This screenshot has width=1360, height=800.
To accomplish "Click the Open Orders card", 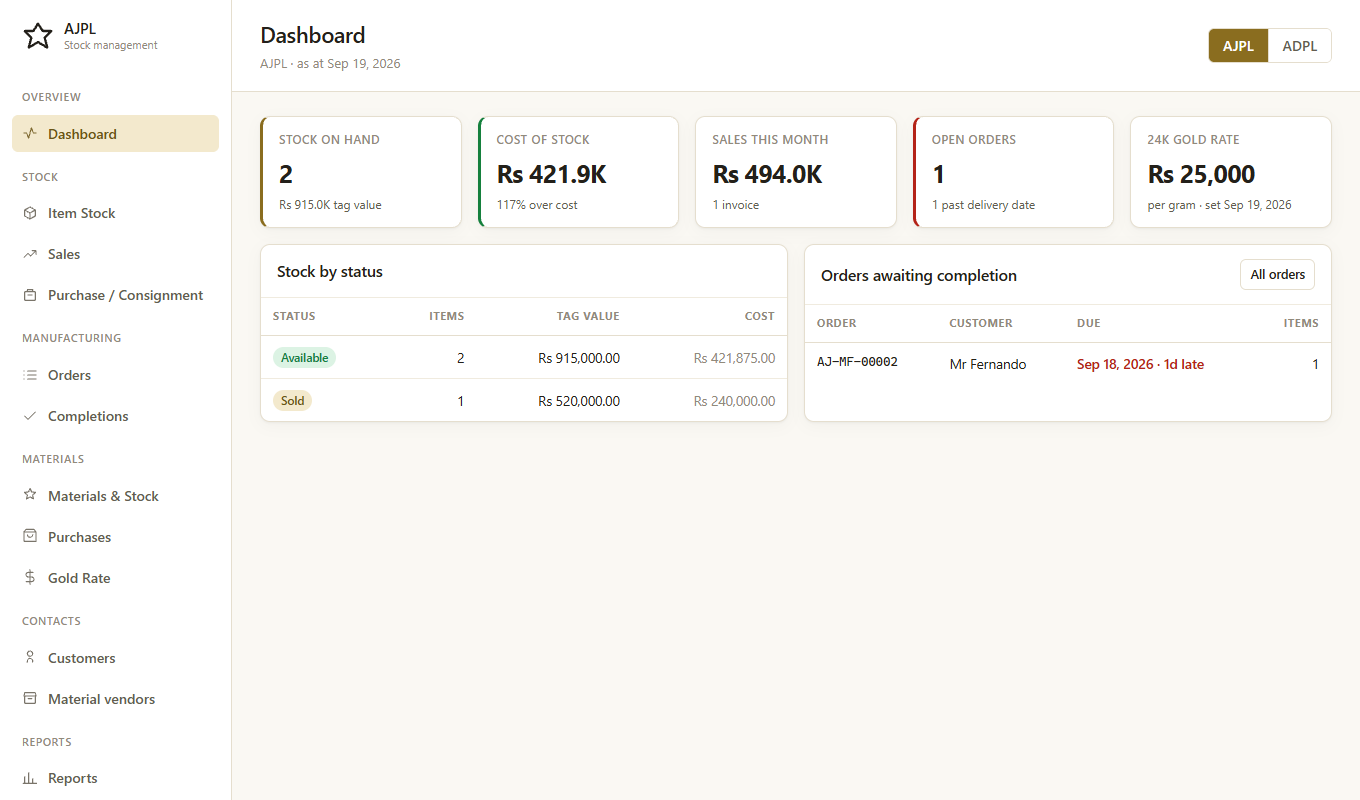I will pos(1013,172).
